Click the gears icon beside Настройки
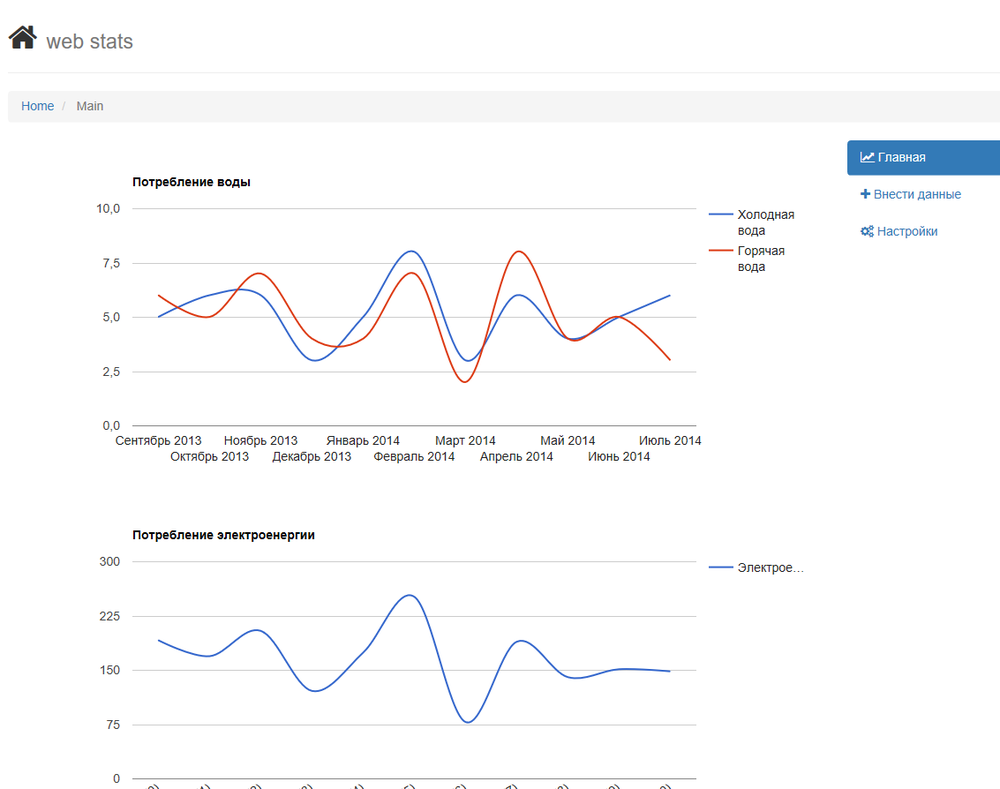 (867, 231)
